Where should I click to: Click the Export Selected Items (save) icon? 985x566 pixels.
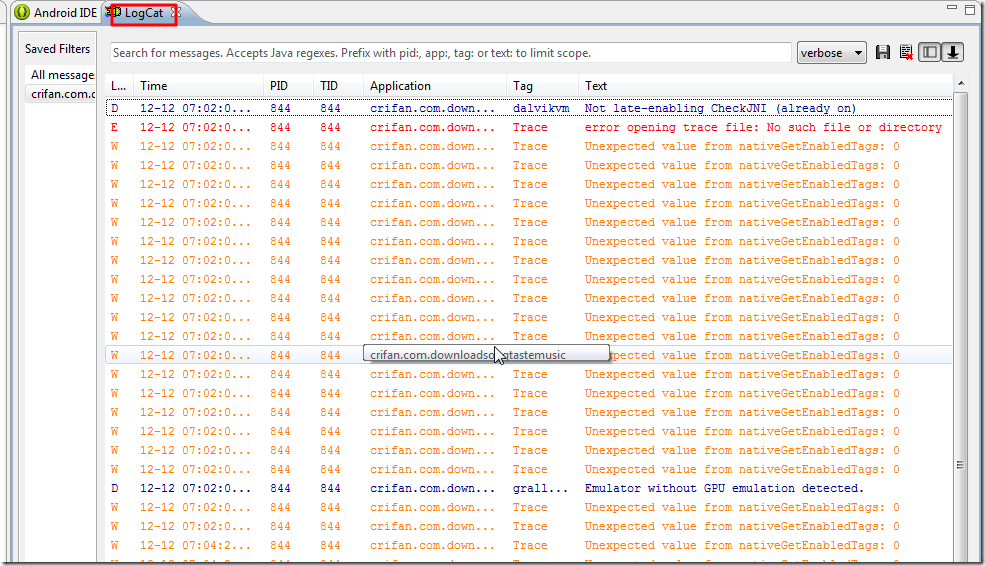tap(883, 53)
